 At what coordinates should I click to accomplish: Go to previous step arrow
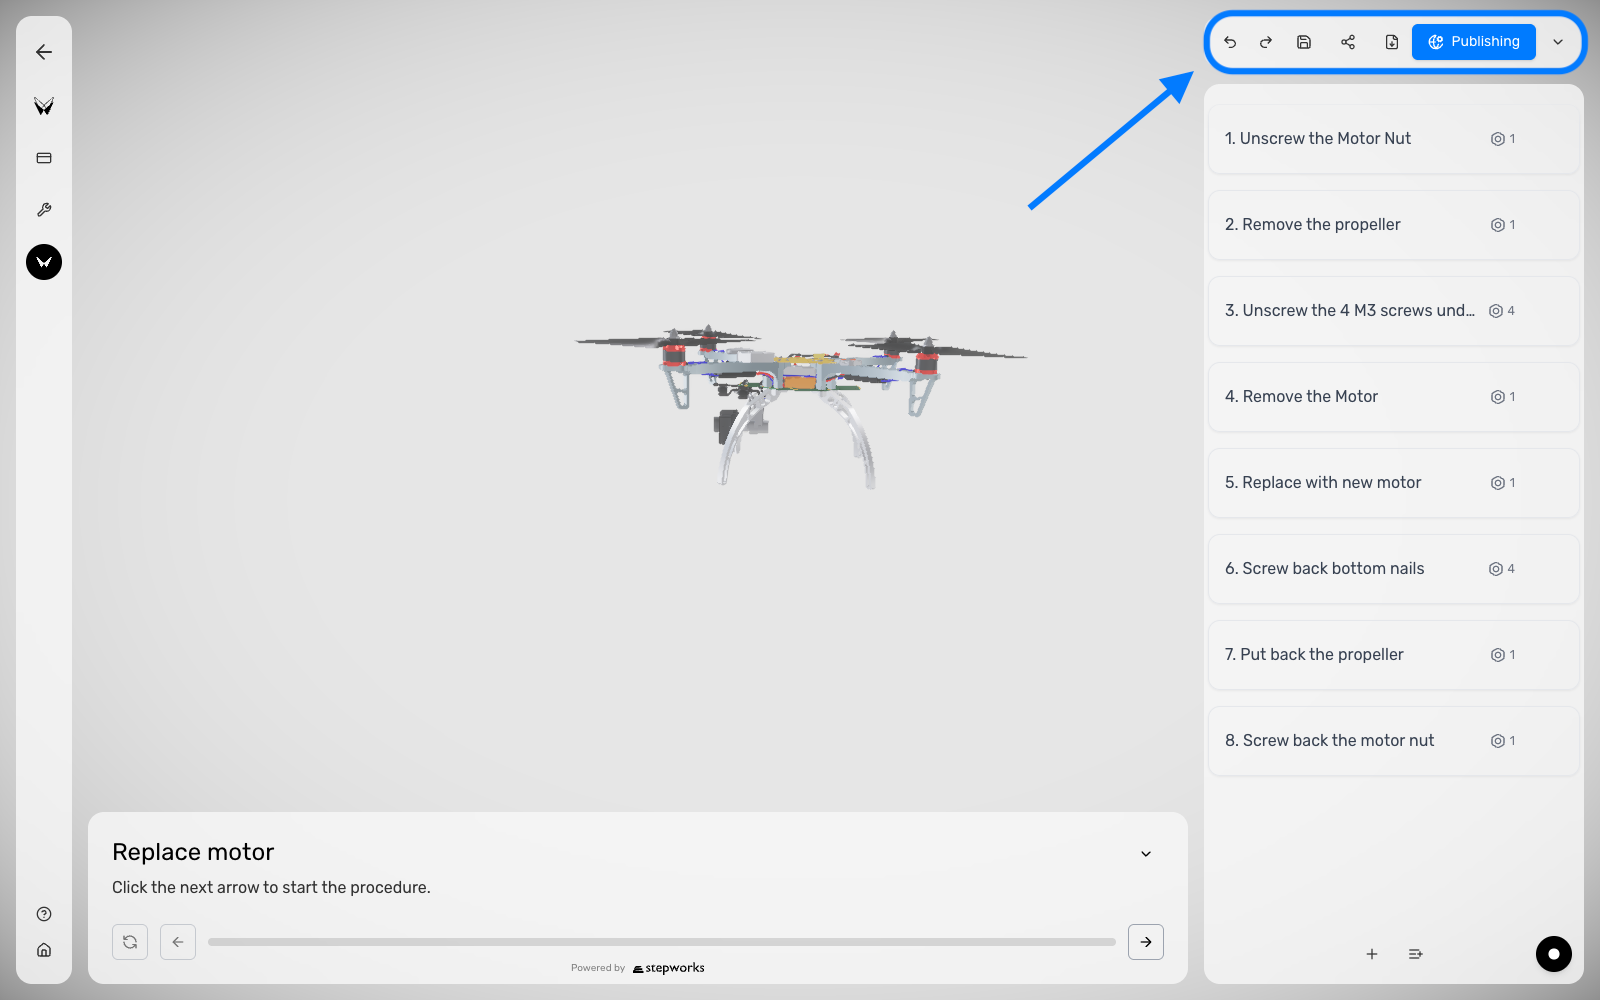point(178,942)
